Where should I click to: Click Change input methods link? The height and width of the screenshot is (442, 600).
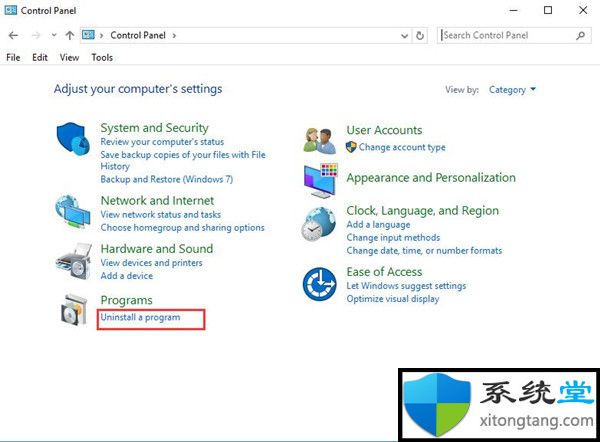[393, 237]
